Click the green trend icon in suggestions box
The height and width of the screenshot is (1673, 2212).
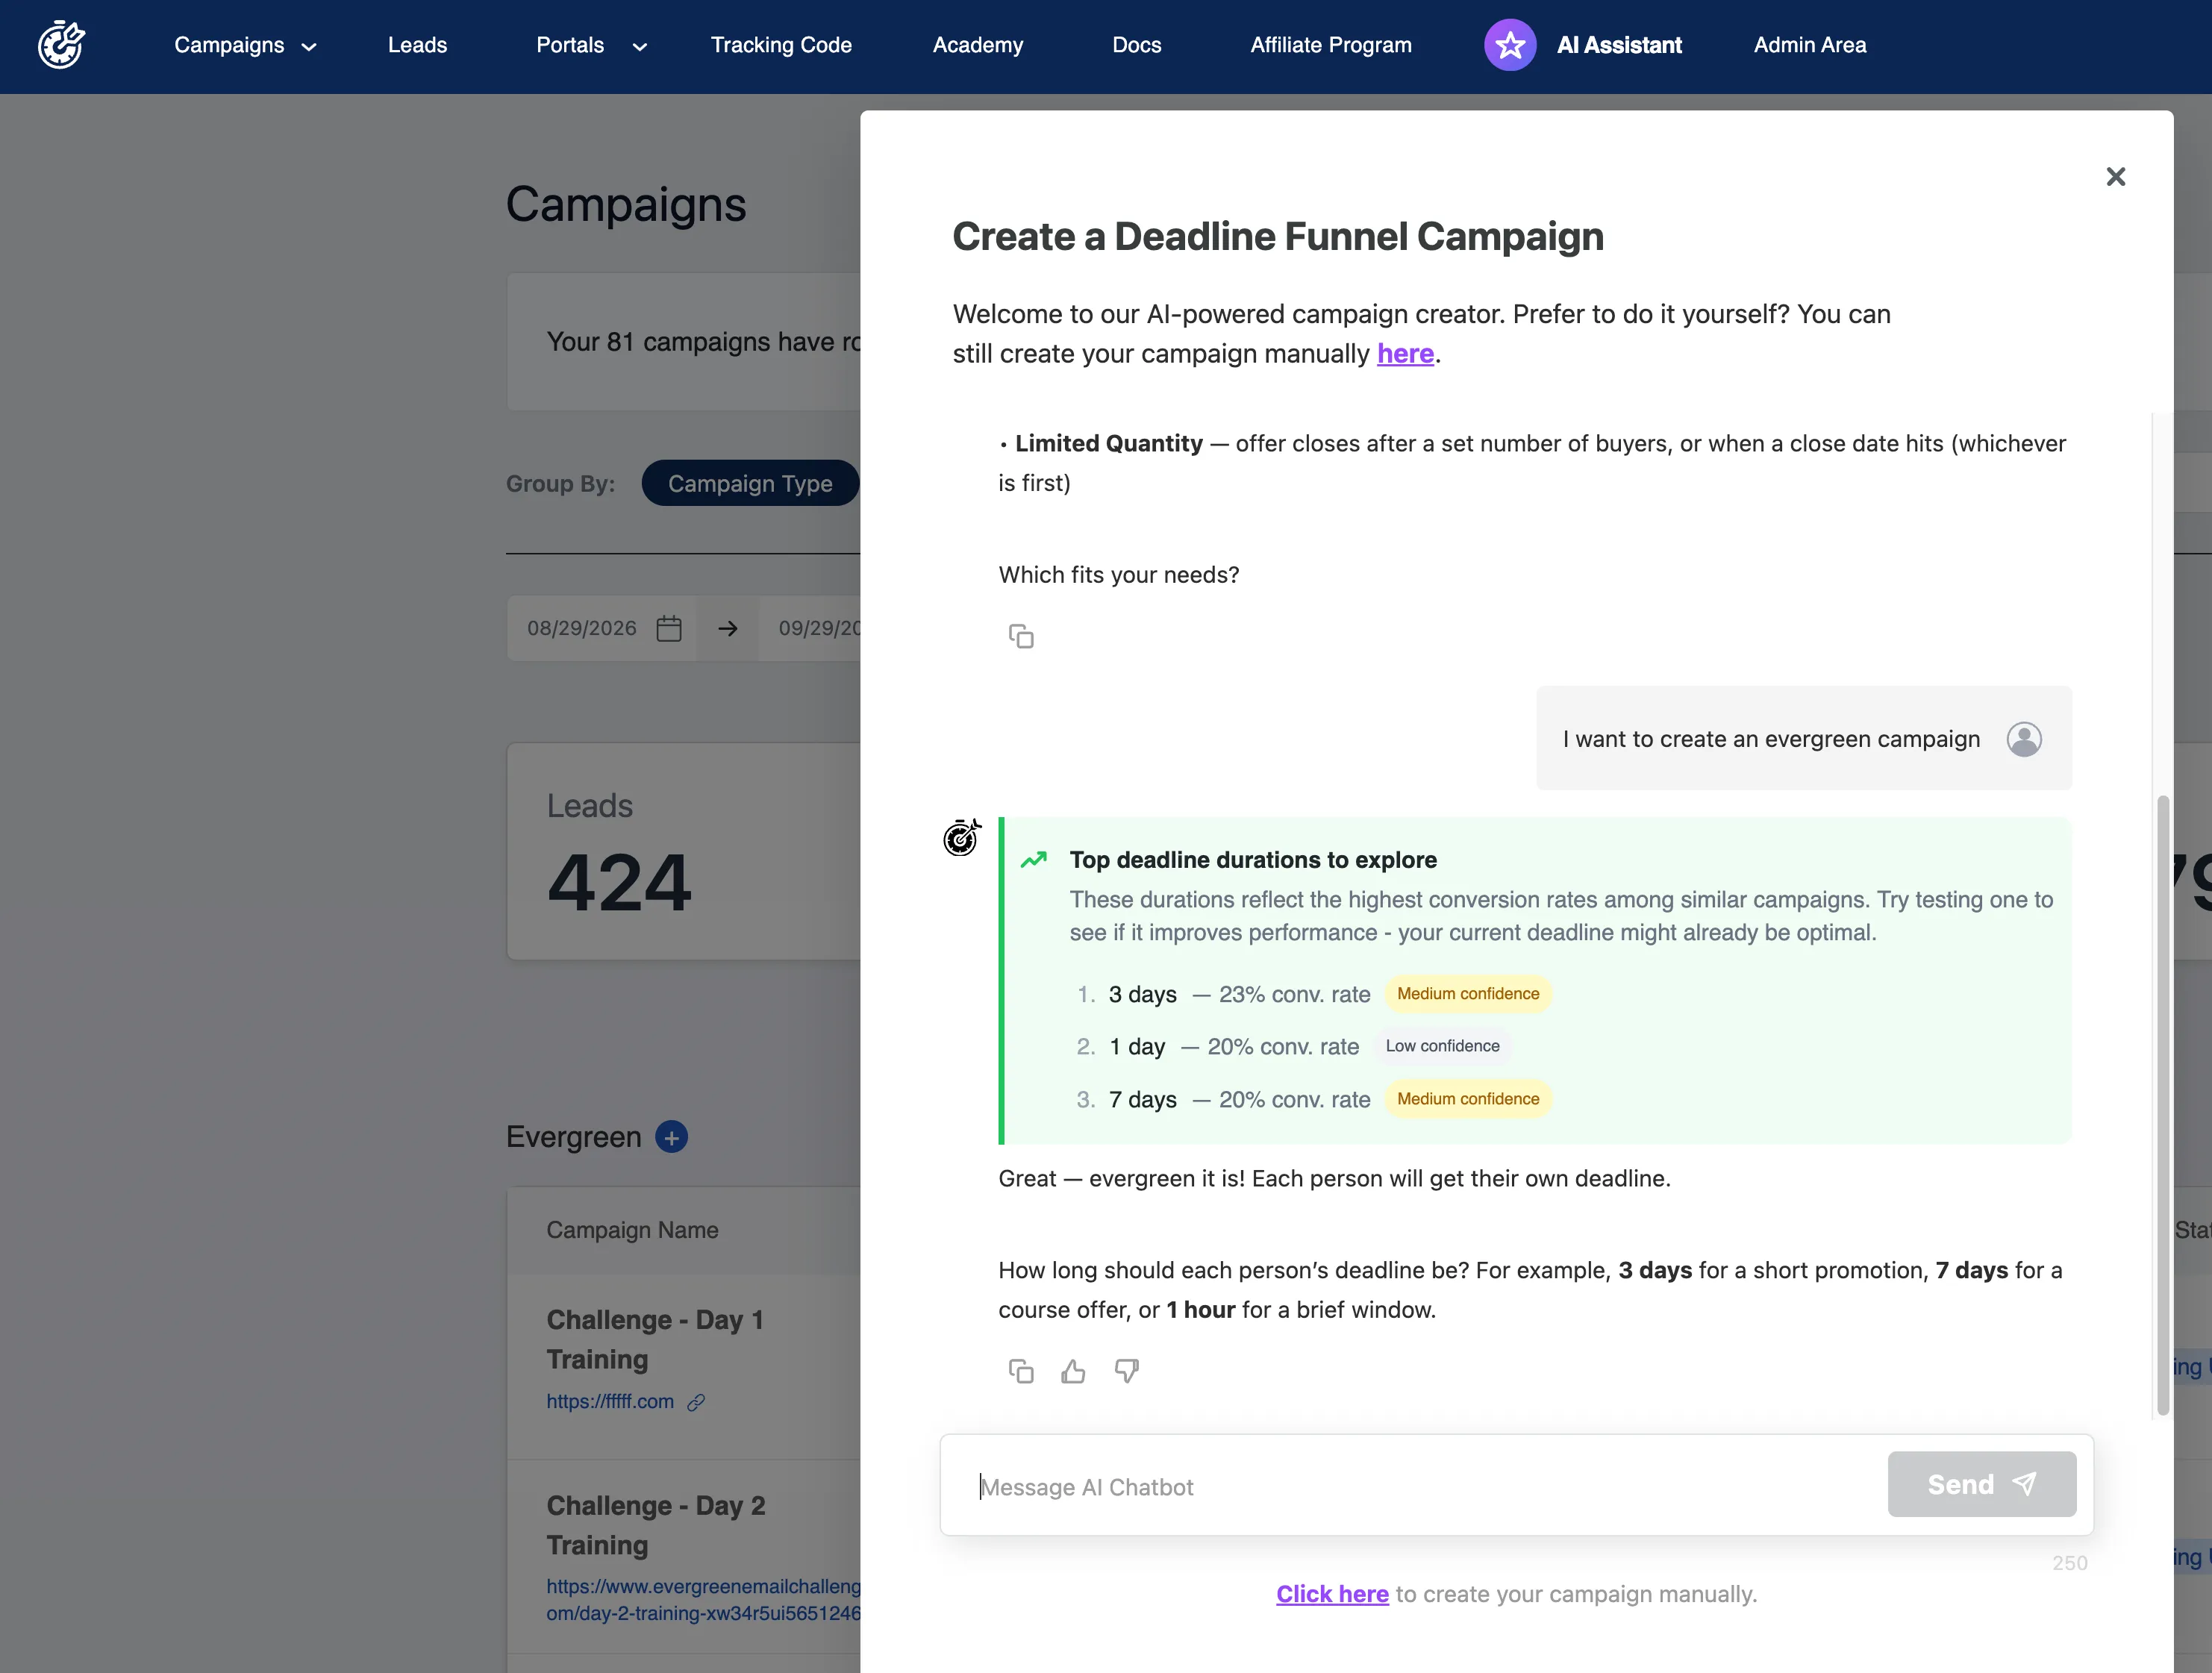point(1033,859)
